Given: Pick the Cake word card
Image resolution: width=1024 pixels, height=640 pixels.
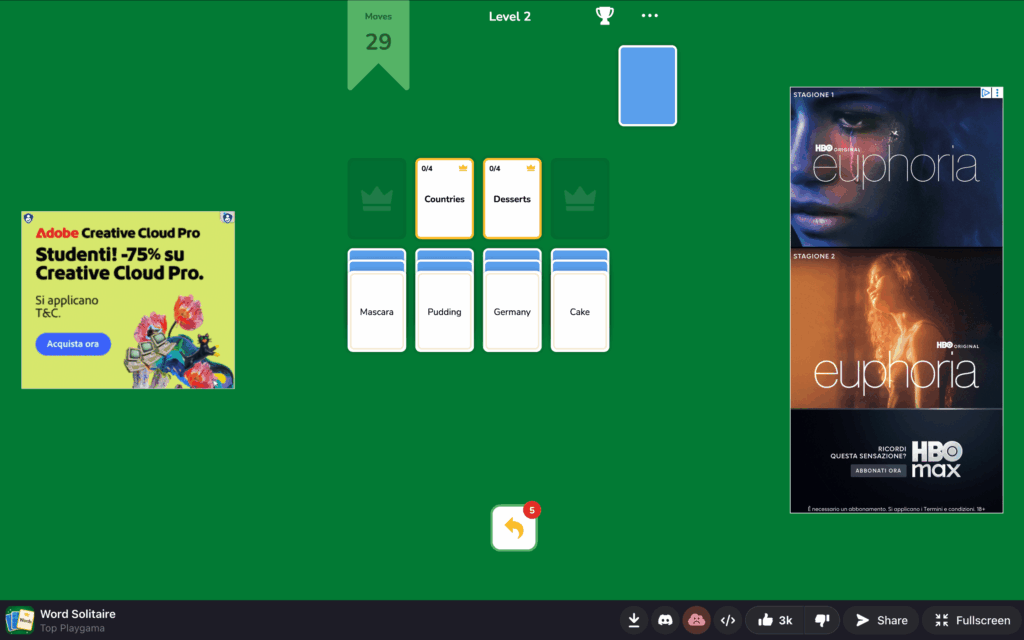Looking at the screenshot, I should [580, 311].
